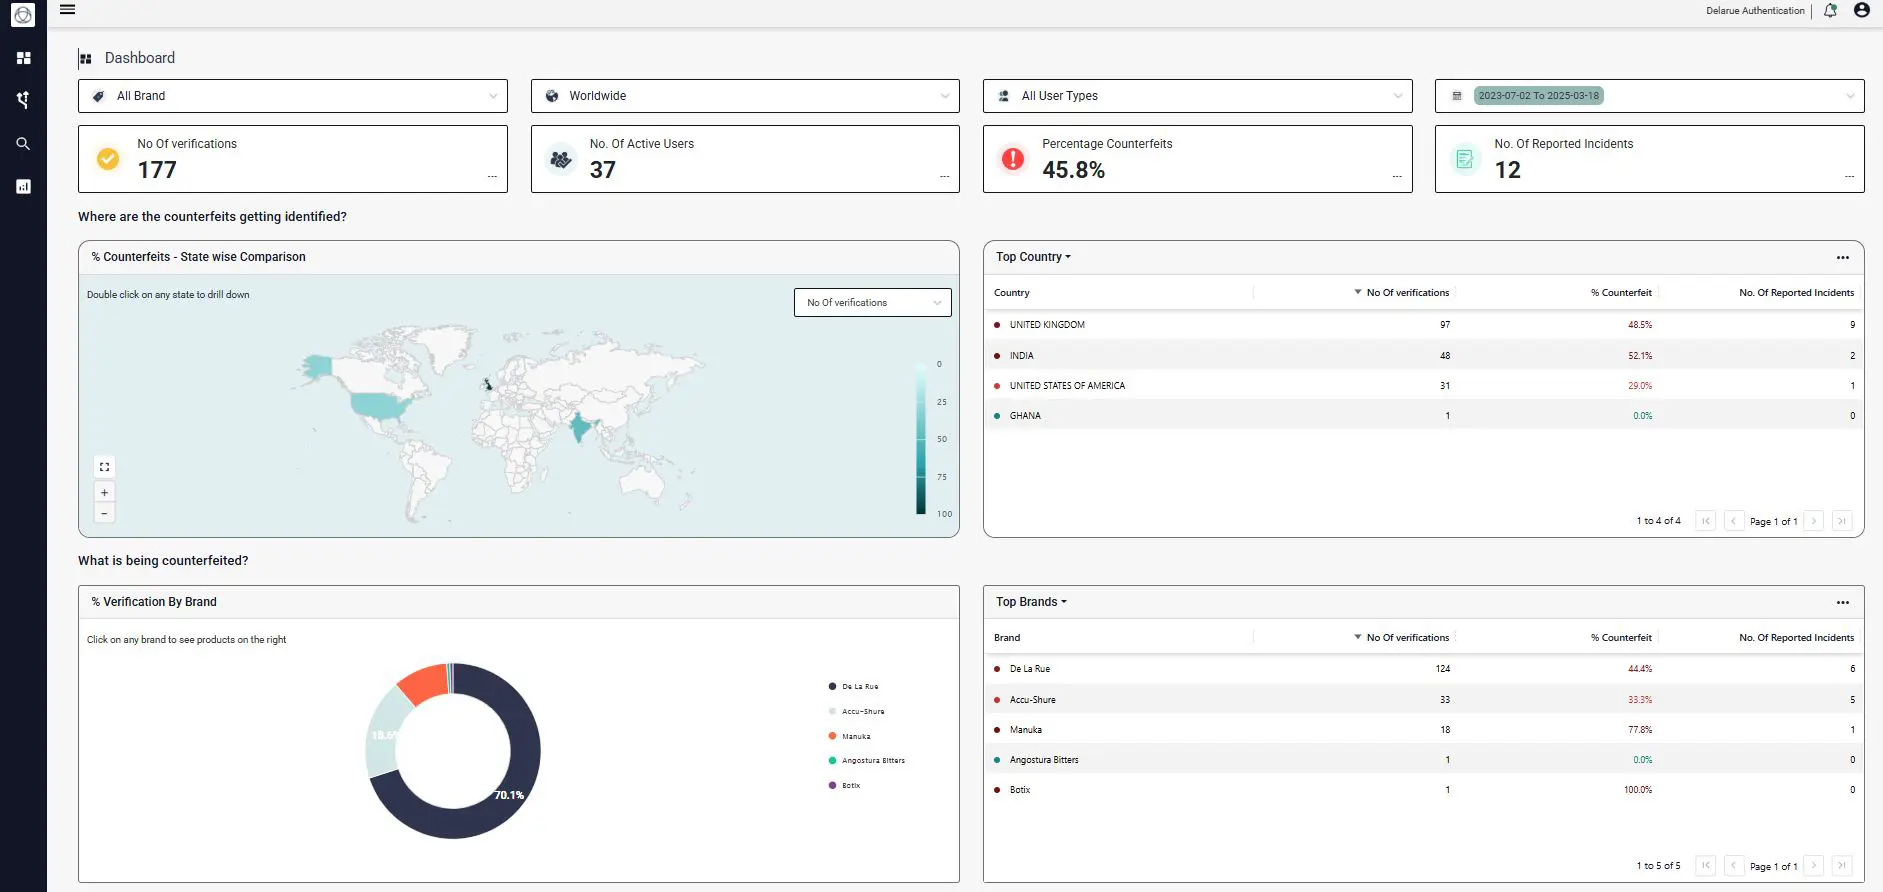Select the INDIA row

(x=1423, y=355)
